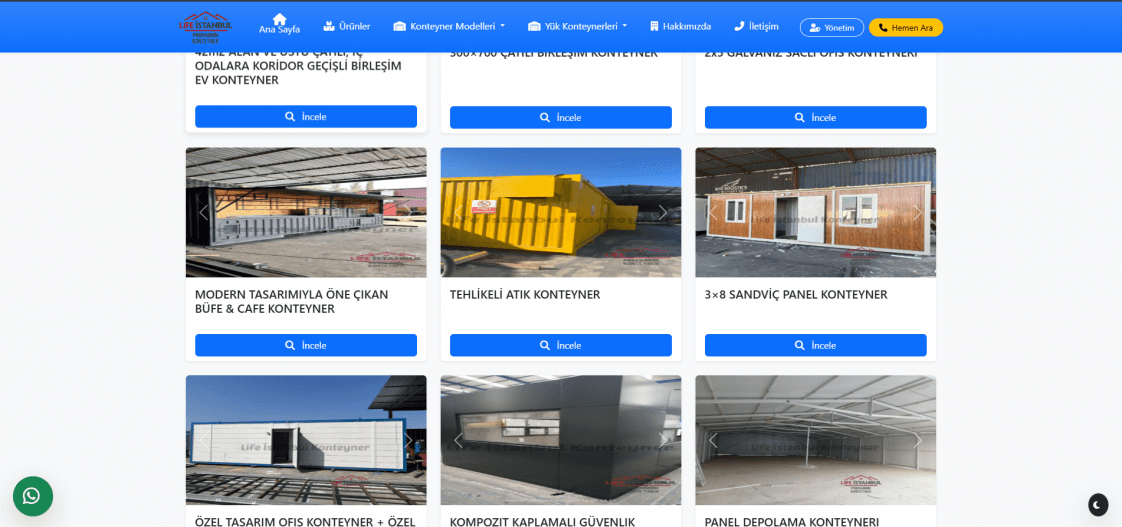1122x527 pixels.
Task: Previous image arrow on Panel Depolama photo
Action: (x=713, y=440)
